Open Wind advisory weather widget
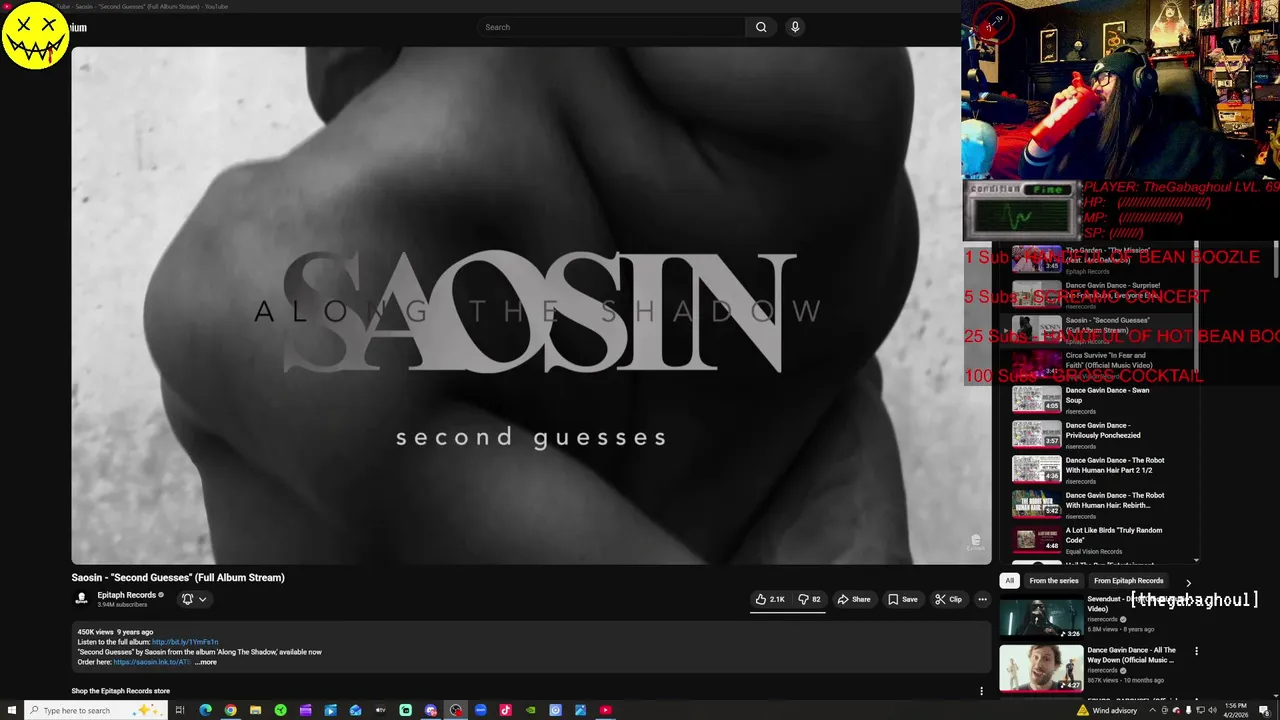The height and width of the screenshot is (720, 1280). pyautogui.click(x=1109, y=710)
